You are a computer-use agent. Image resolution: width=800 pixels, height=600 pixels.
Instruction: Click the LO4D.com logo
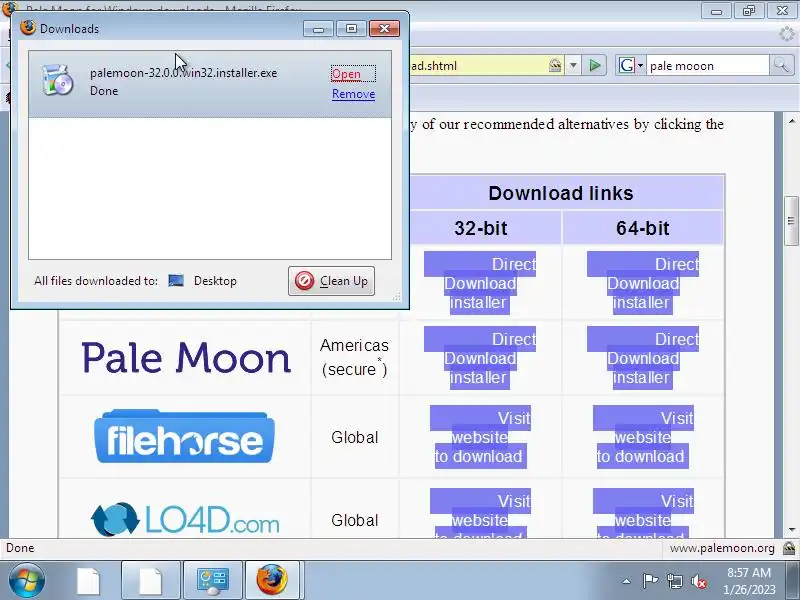[185, 519]
